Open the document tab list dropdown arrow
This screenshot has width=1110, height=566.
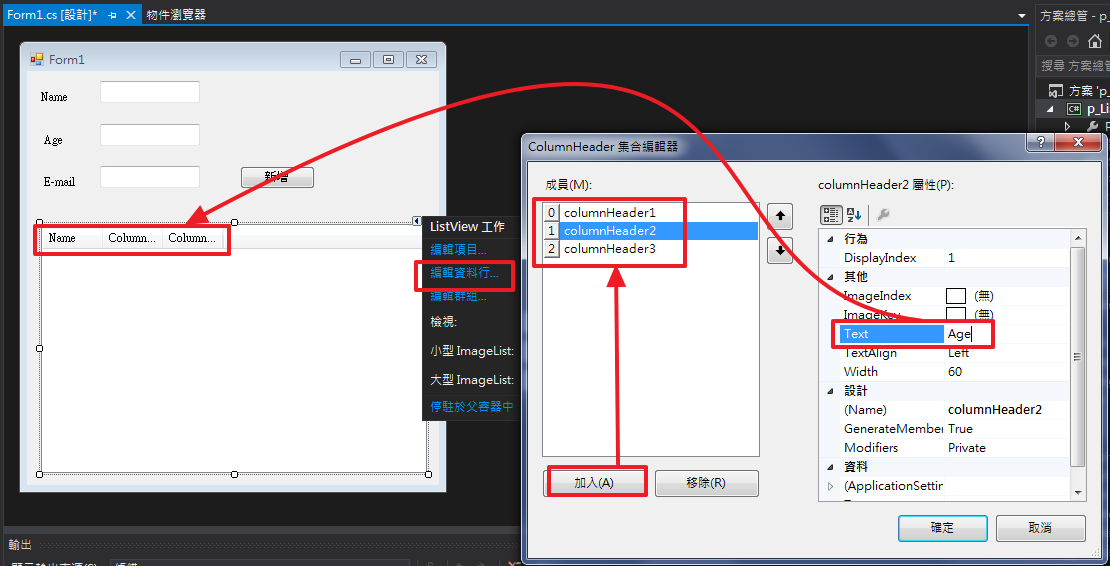click(1021, 16)
